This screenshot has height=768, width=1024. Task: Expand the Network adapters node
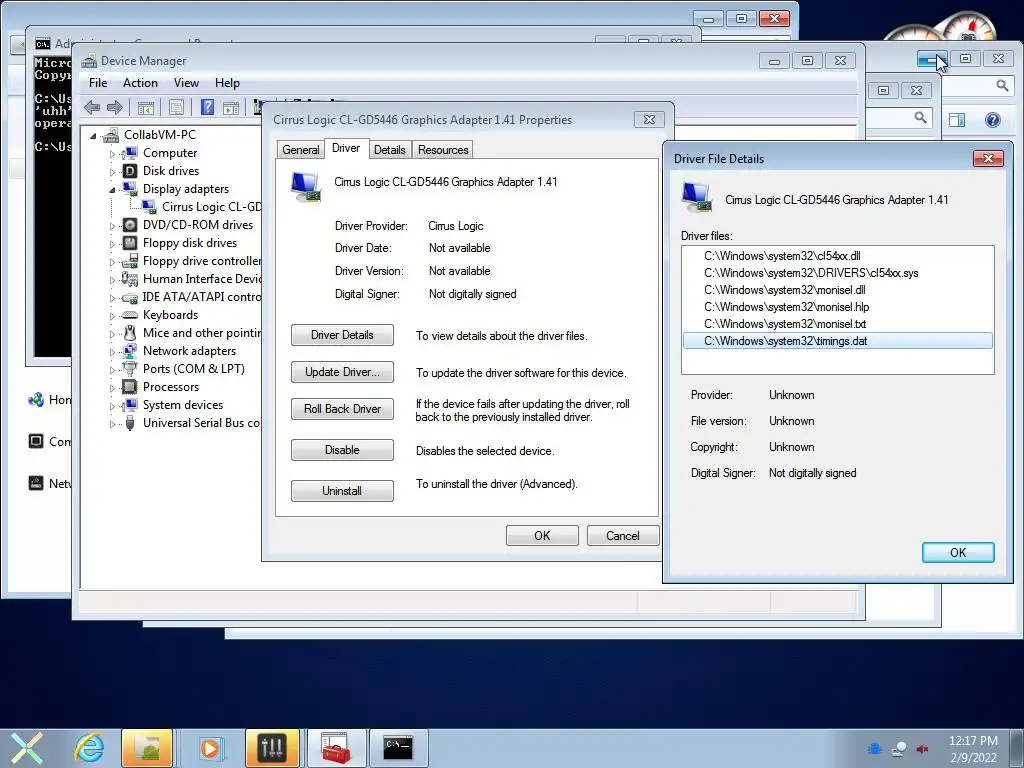(112, 352)
